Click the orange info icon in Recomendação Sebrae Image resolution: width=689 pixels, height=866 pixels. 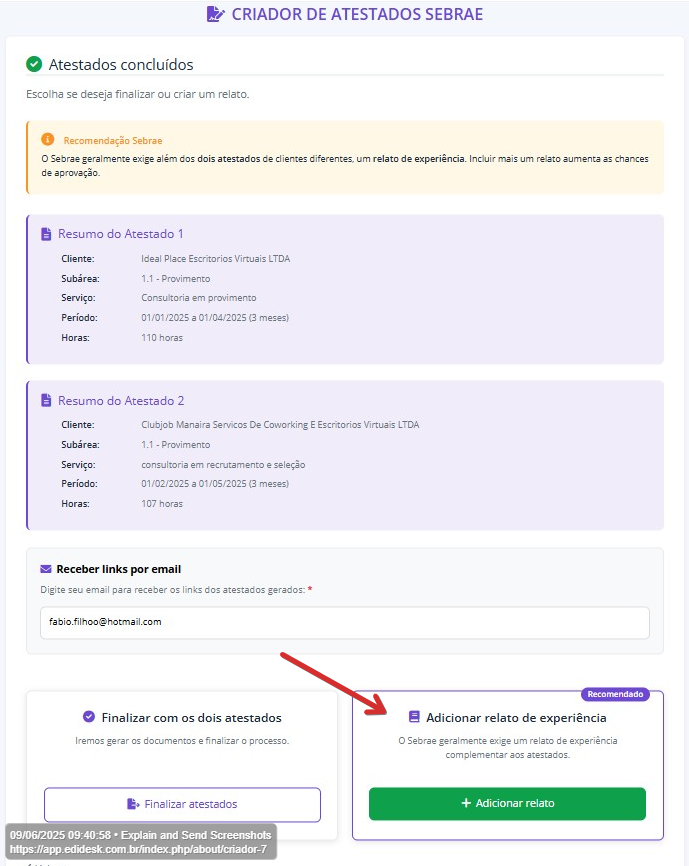pos(48,140)
